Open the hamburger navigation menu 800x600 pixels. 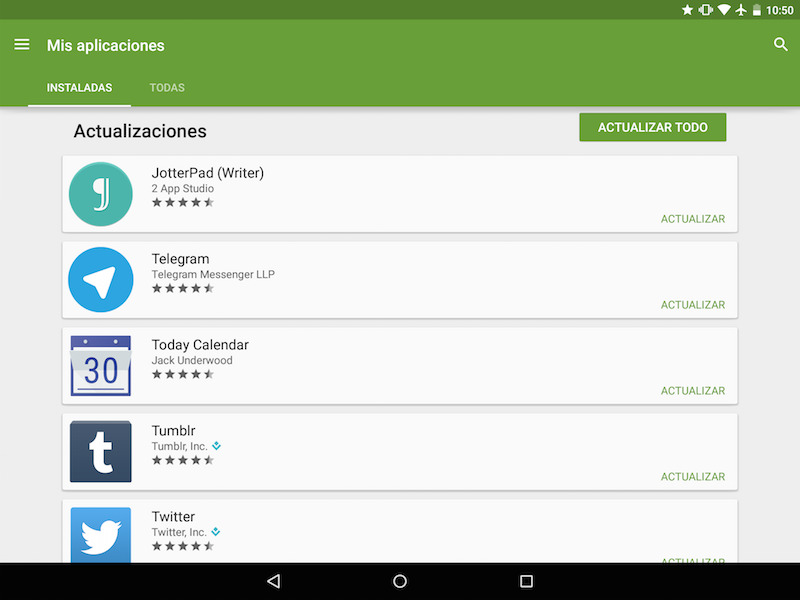(22, 45)
